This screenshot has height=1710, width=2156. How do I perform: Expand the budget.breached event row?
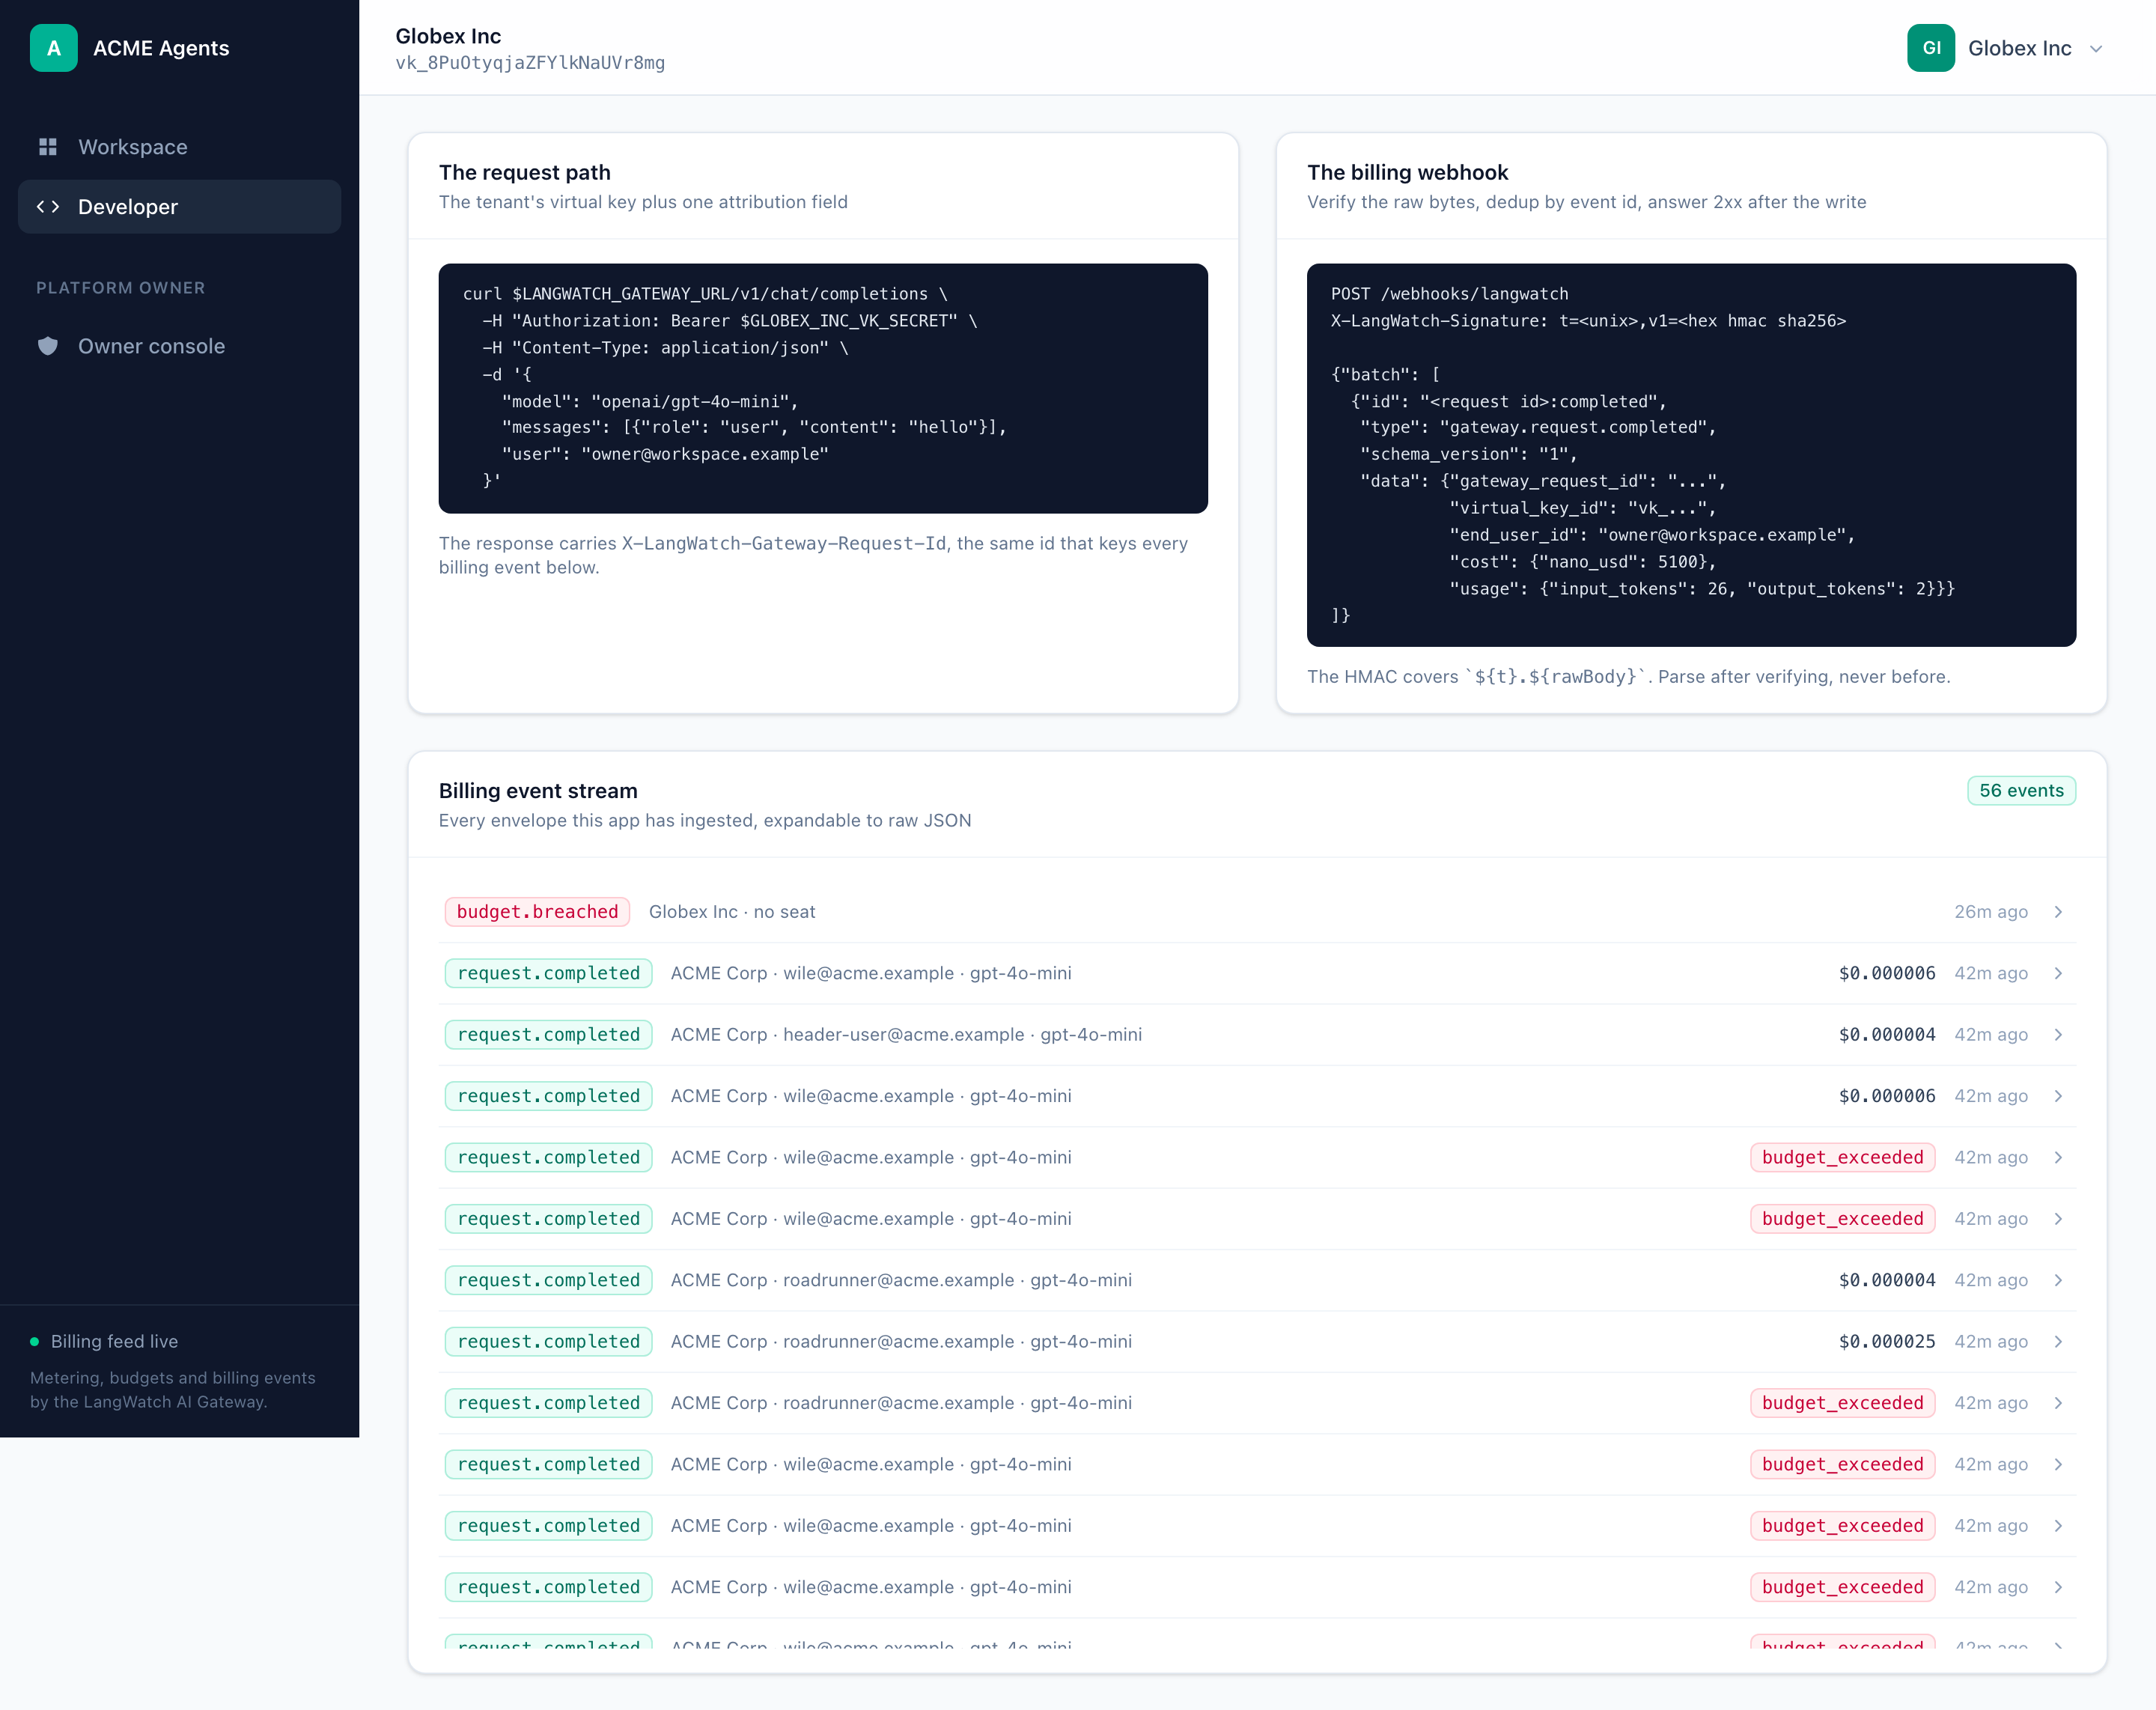pos(1257,912)
